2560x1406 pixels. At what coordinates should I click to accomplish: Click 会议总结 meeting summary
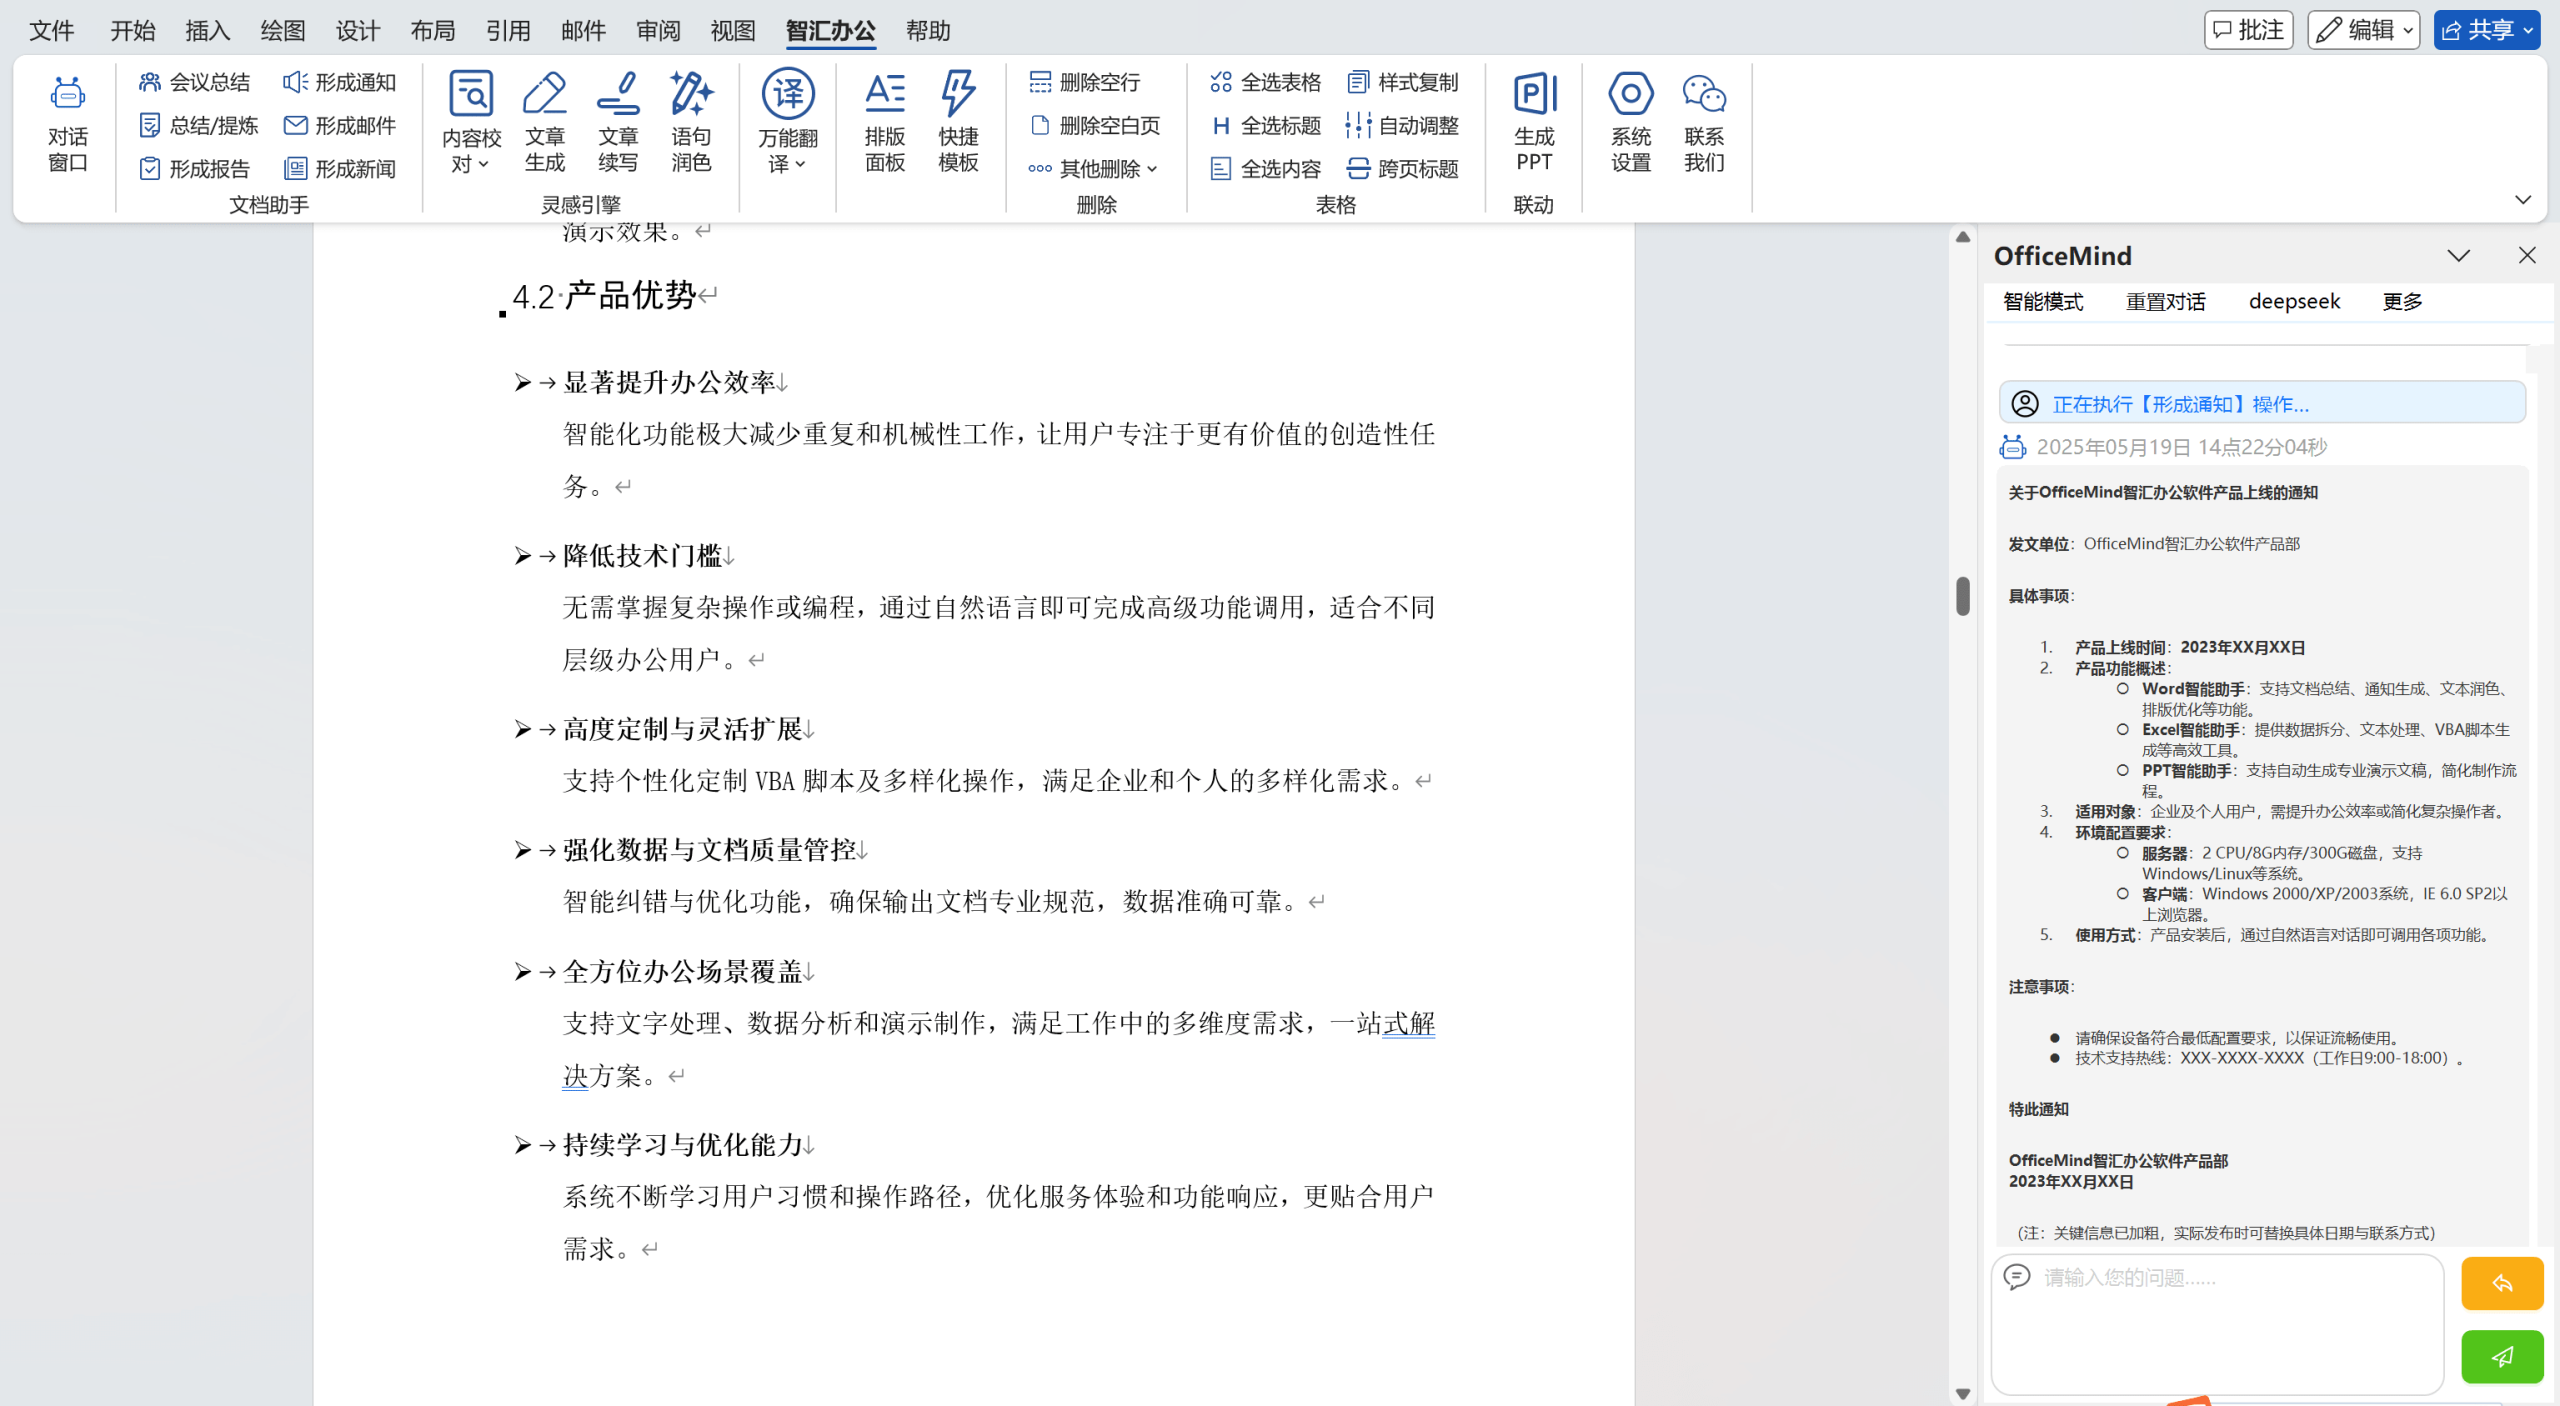[x=195, y=82]
